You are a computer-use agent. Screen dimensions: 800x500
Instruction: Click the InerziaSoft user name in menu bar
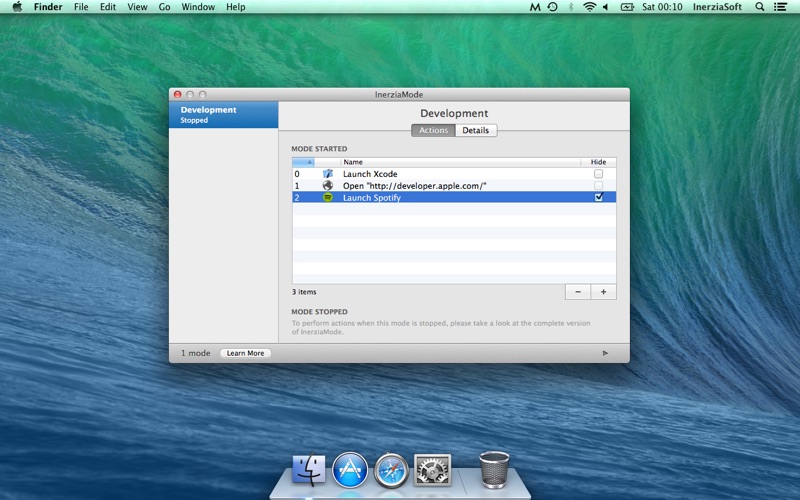click(717, 7)
